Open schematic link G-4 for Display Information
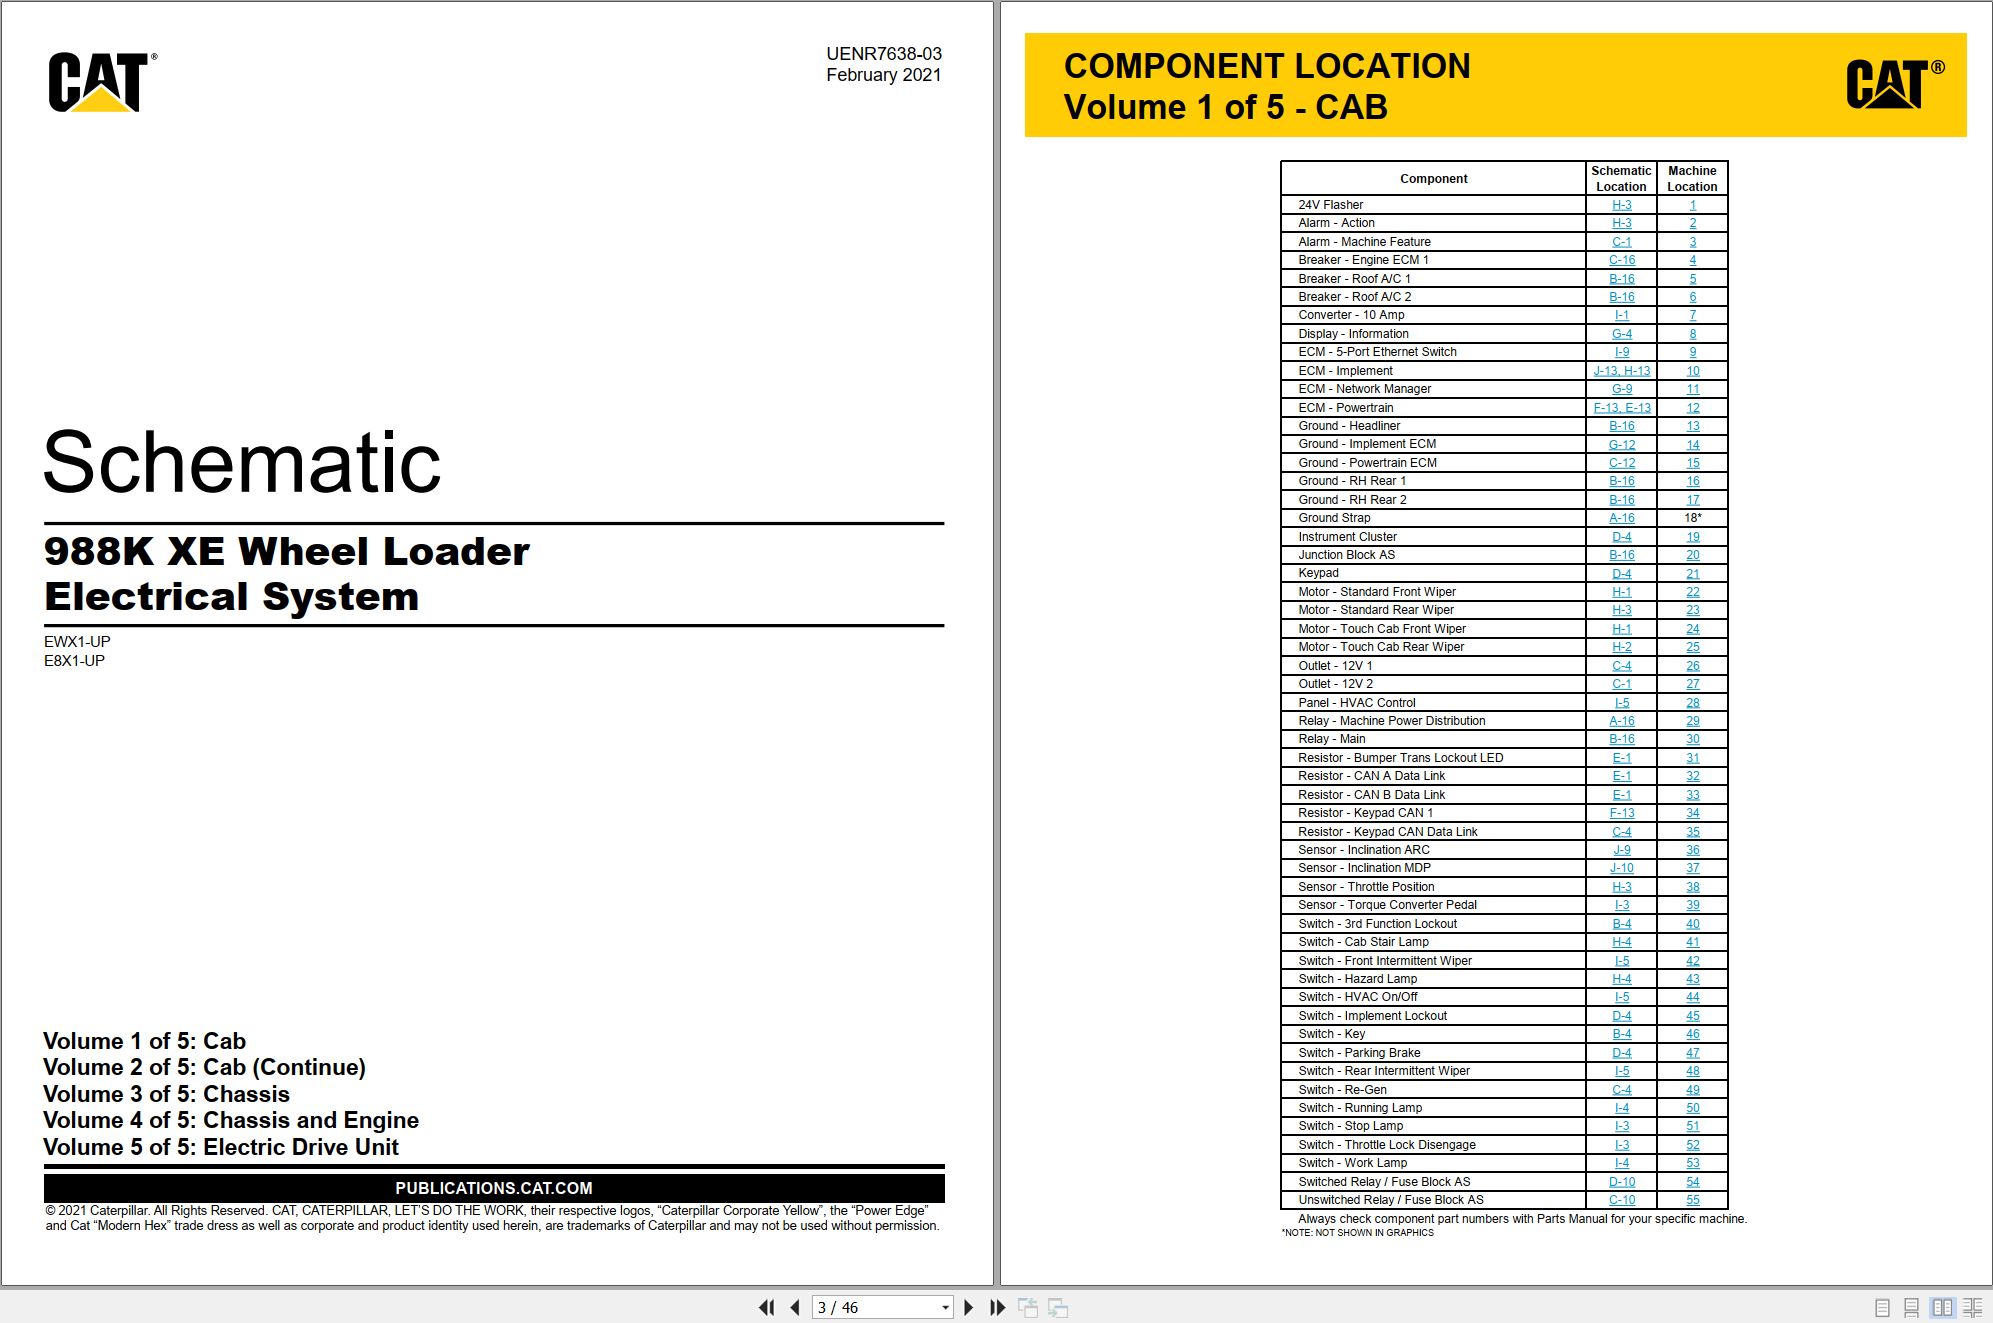Viewport: 1993px width, 1323px height. point(1621,334)
